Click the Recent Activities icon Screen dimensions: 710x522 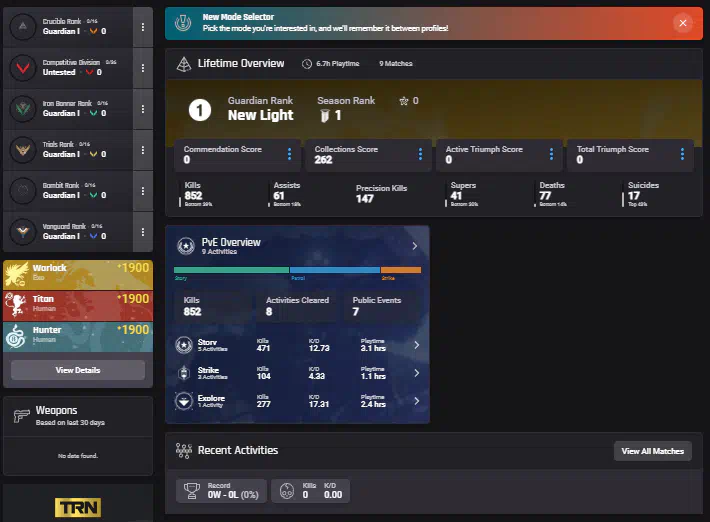tap(184, 450)
